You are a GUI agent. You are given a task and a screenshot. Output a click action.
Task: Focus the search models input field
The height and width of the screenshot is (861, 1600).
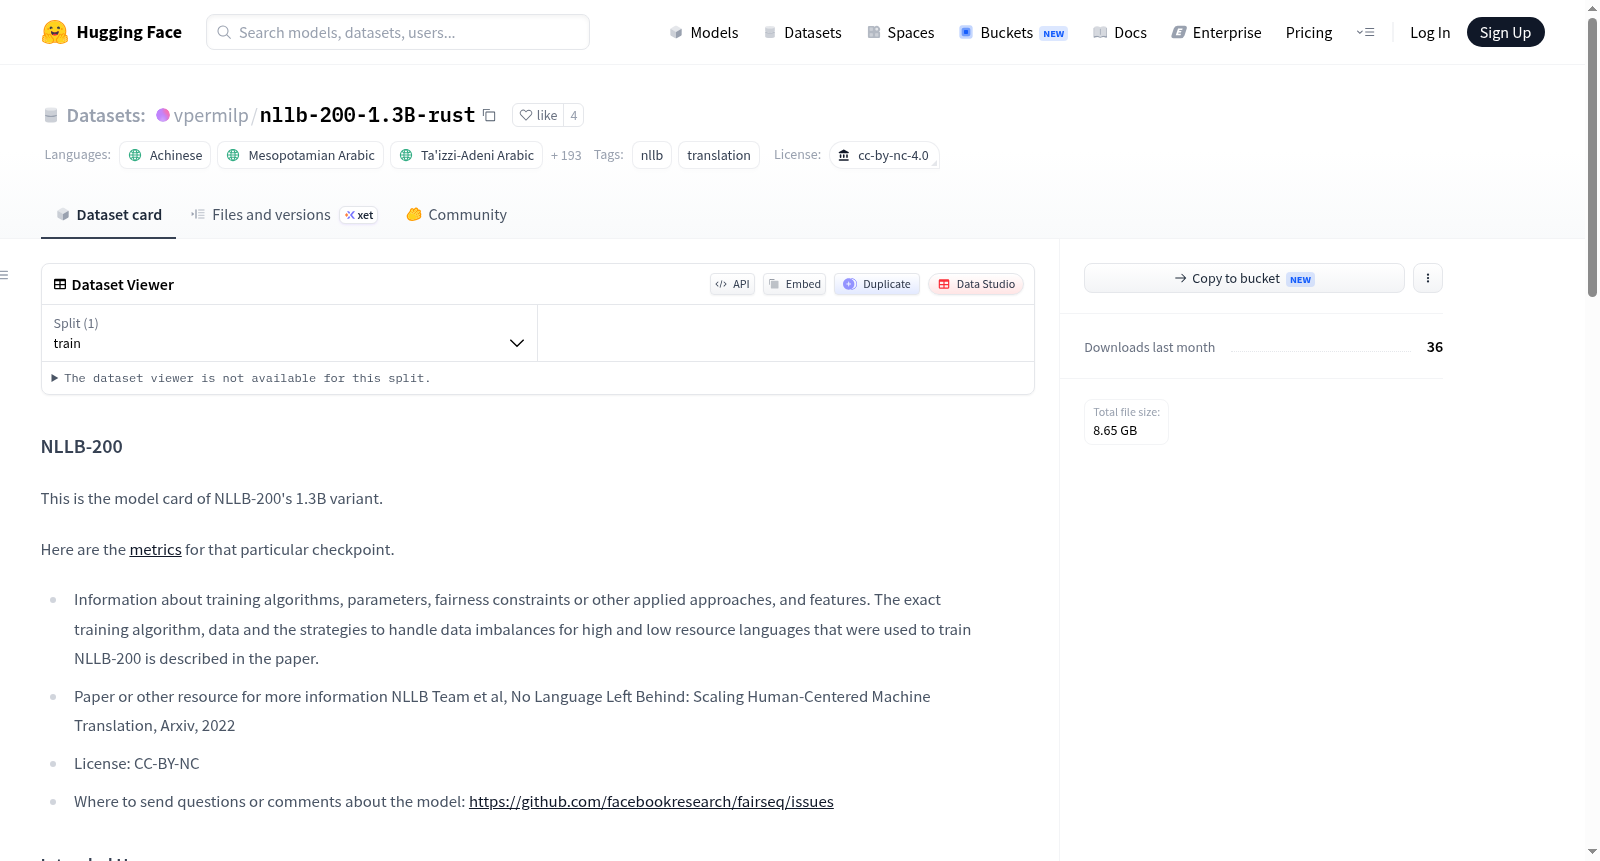click(x=398, y=32)
